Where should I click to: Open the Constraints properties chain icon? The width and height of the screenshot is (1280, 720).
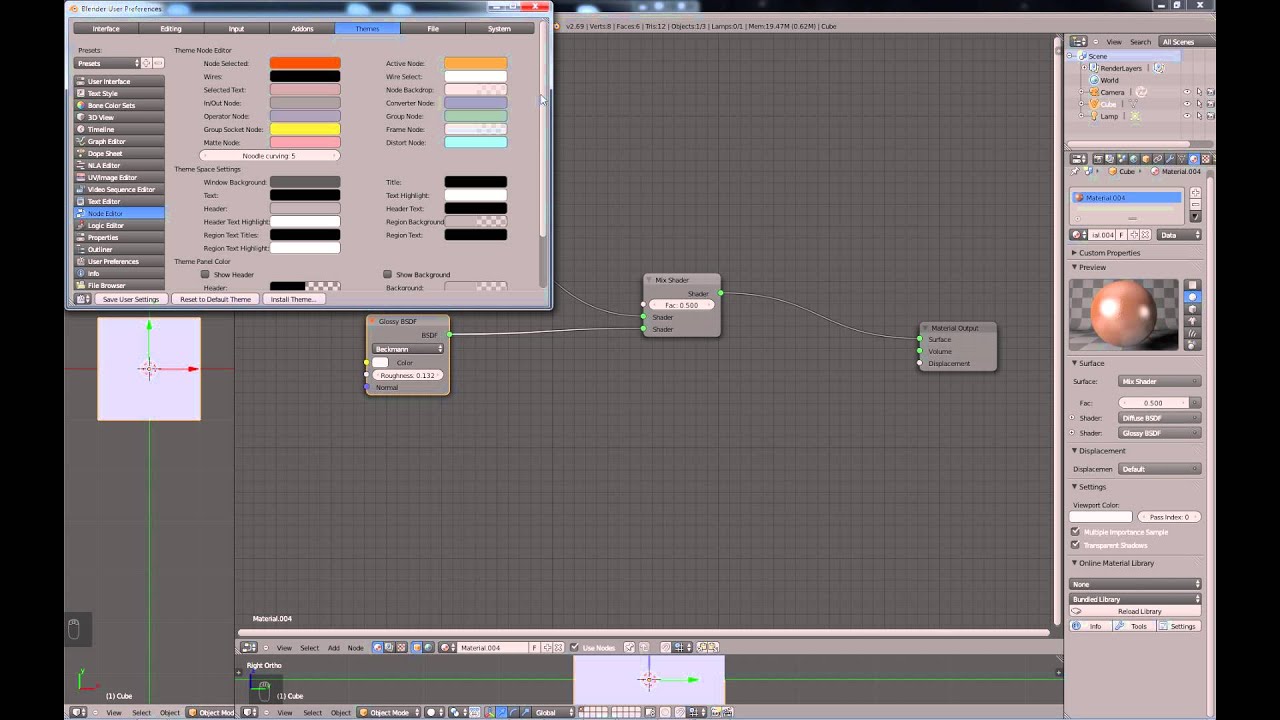1158,159
